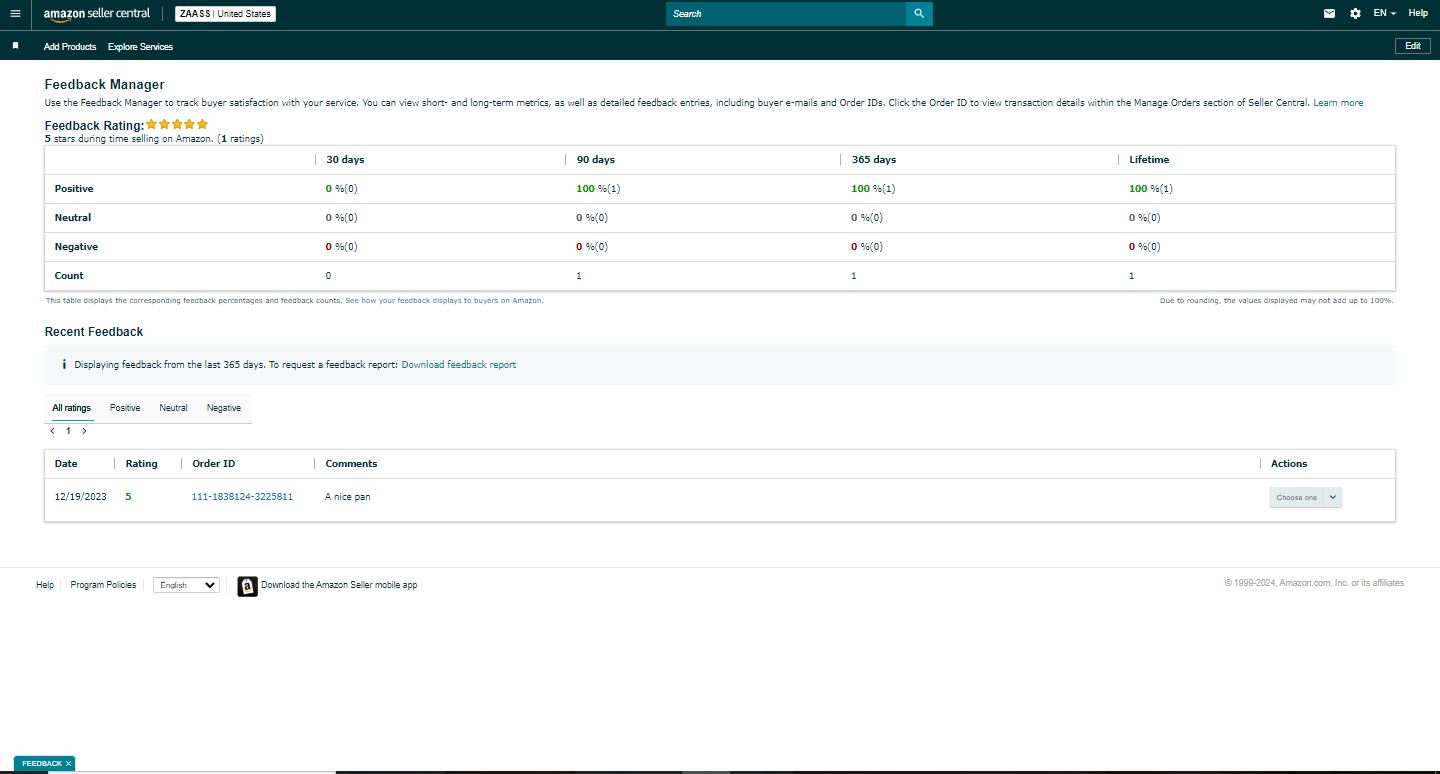Open Add Products menu item
The width and height of the screenshot is (1440, 774).
(x=70, y=47)
